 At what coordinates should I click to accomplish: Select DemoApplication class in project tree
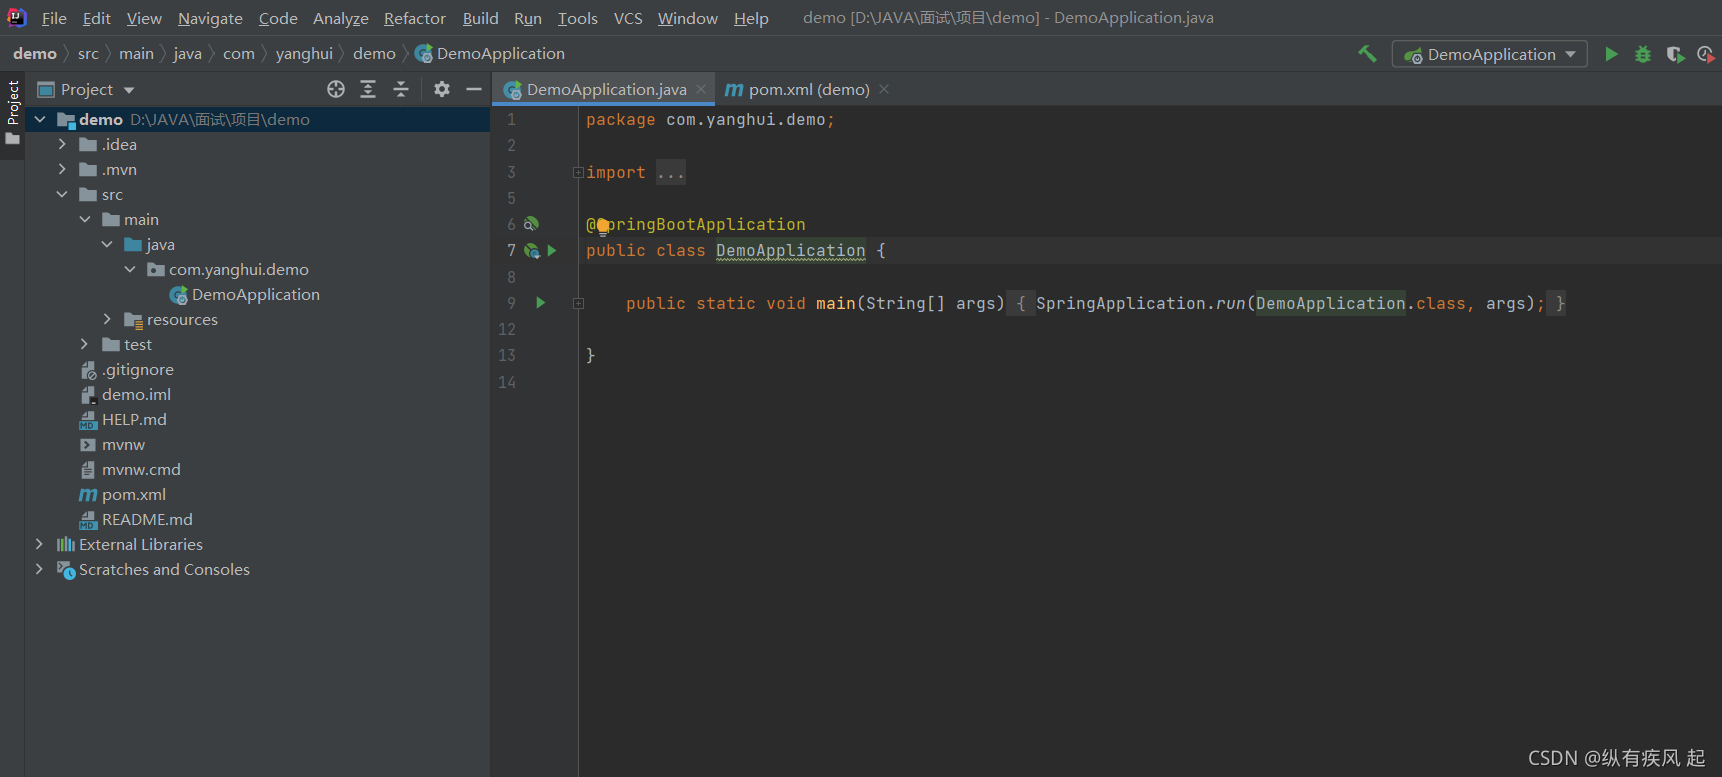tap(255, 294)
